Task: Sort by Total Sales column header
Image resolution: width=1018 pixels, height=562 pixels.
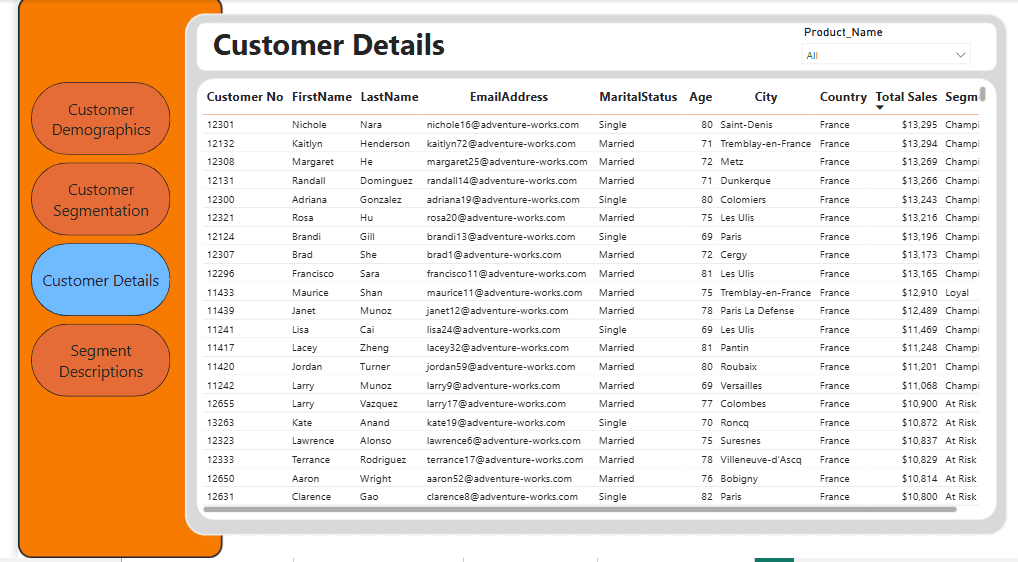Action: pyautogui.click(x=906, y=97)
